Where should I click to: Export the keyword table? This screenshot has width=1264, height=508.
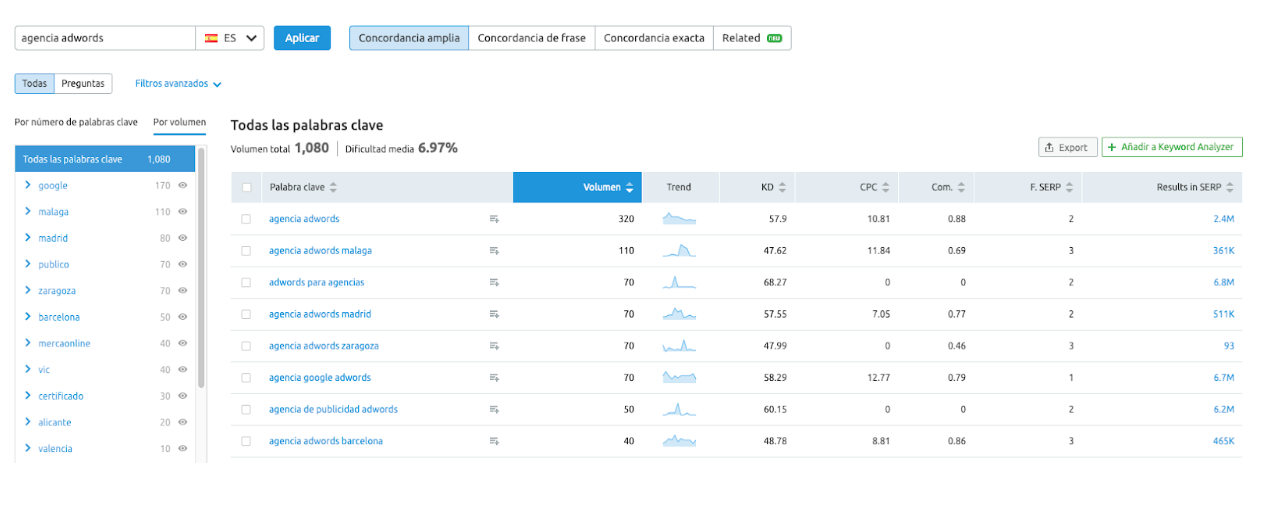click(1067, 147)
